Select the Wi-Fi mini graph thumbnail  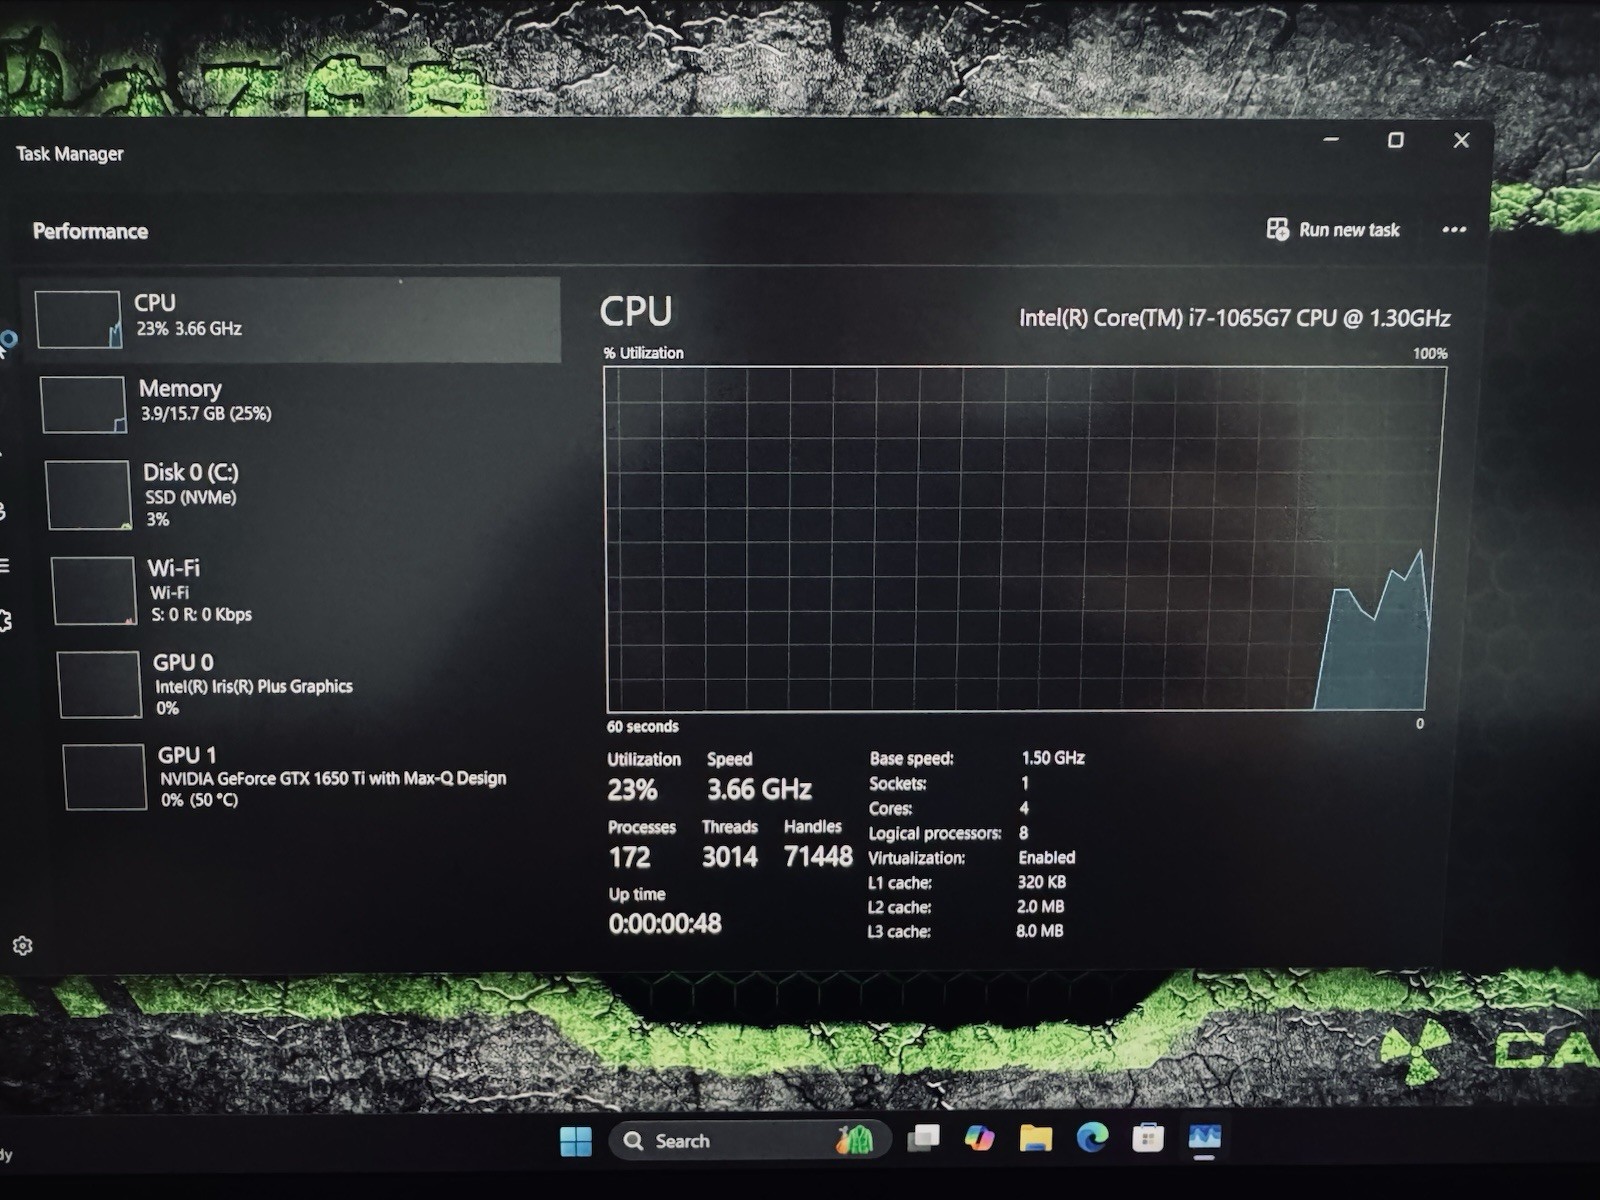pyautogui.click(x=93, y=591)
